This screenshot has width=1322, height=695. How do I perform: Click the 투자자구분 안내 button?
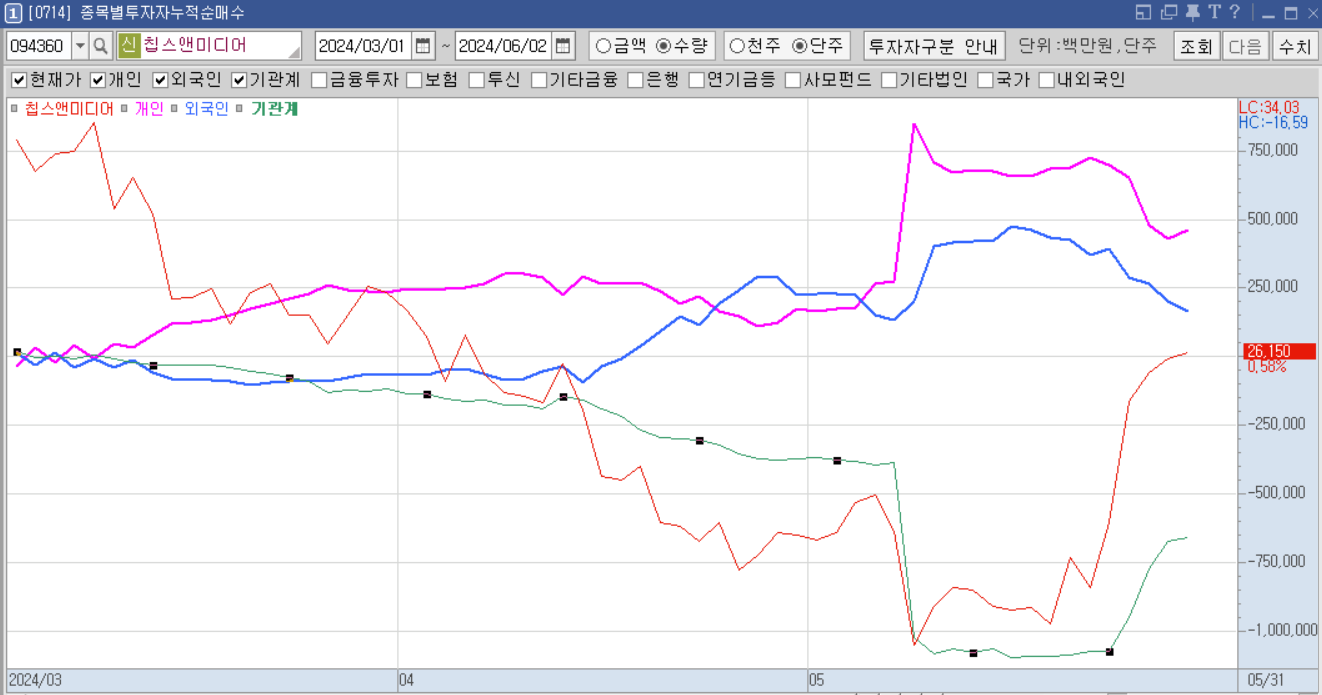coord(934,46)
